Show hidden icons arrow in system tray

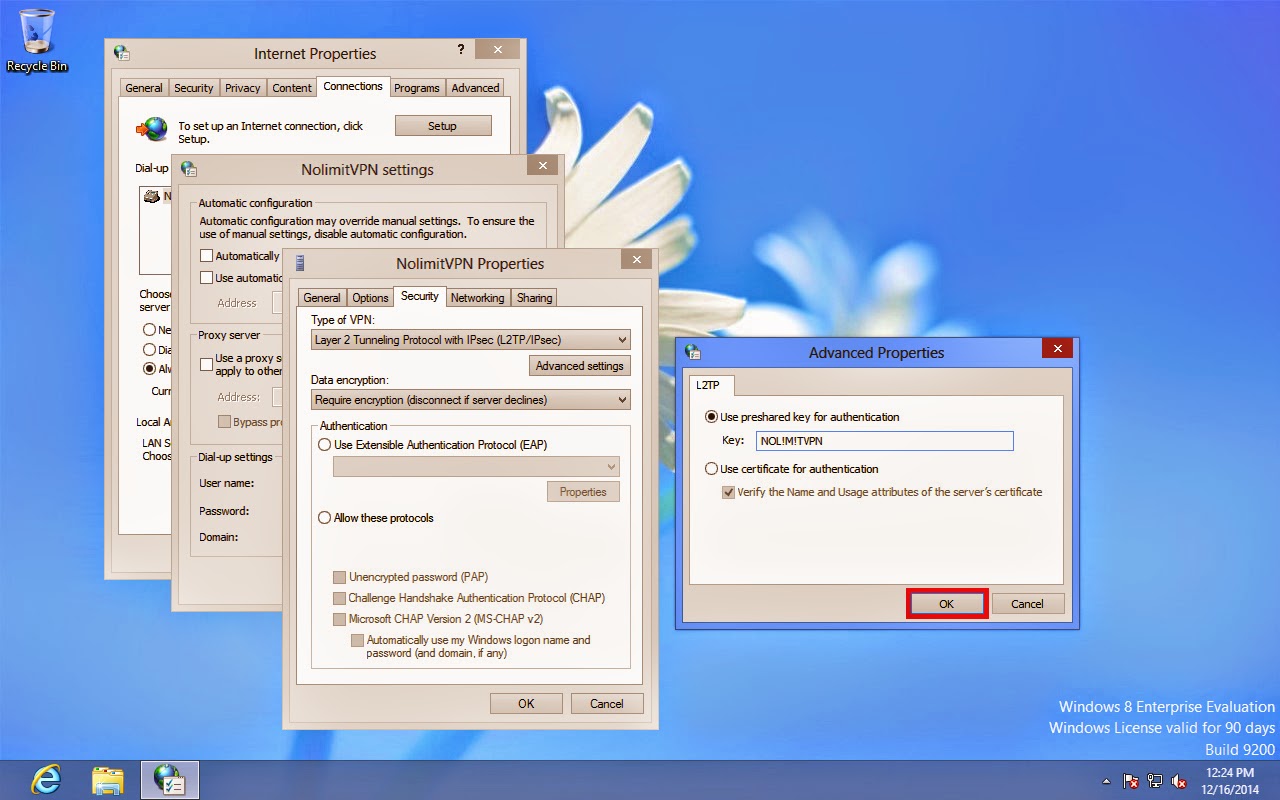[1106, 781]
